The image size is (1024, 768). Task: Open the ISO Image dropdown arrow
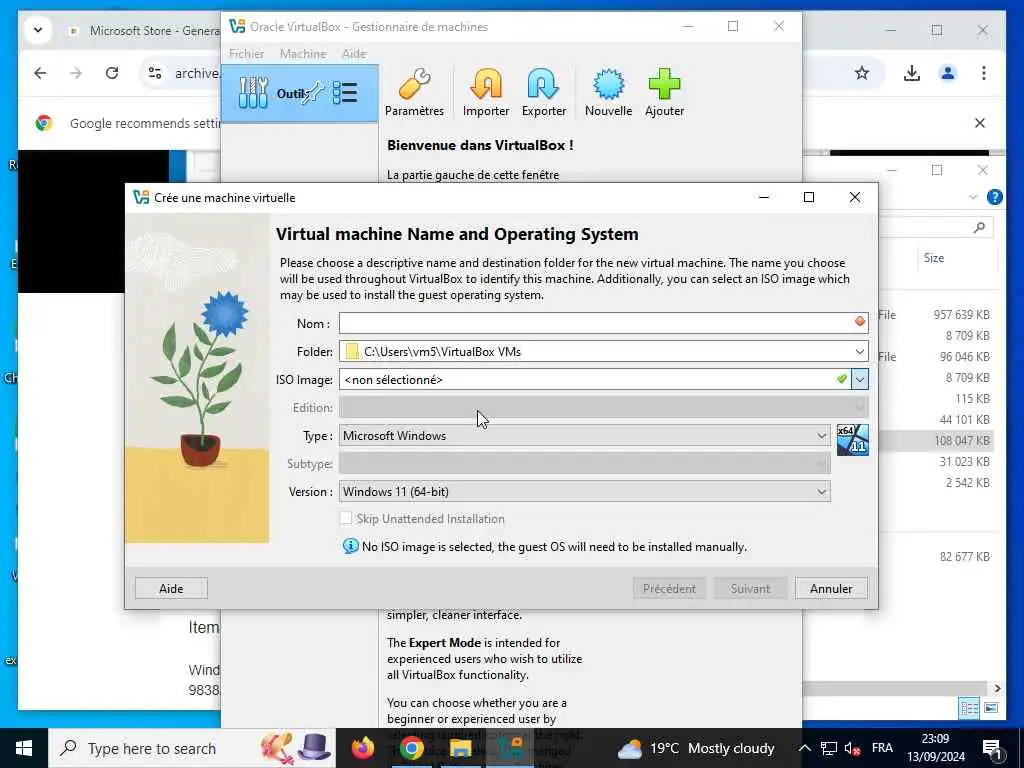(859, 379)
